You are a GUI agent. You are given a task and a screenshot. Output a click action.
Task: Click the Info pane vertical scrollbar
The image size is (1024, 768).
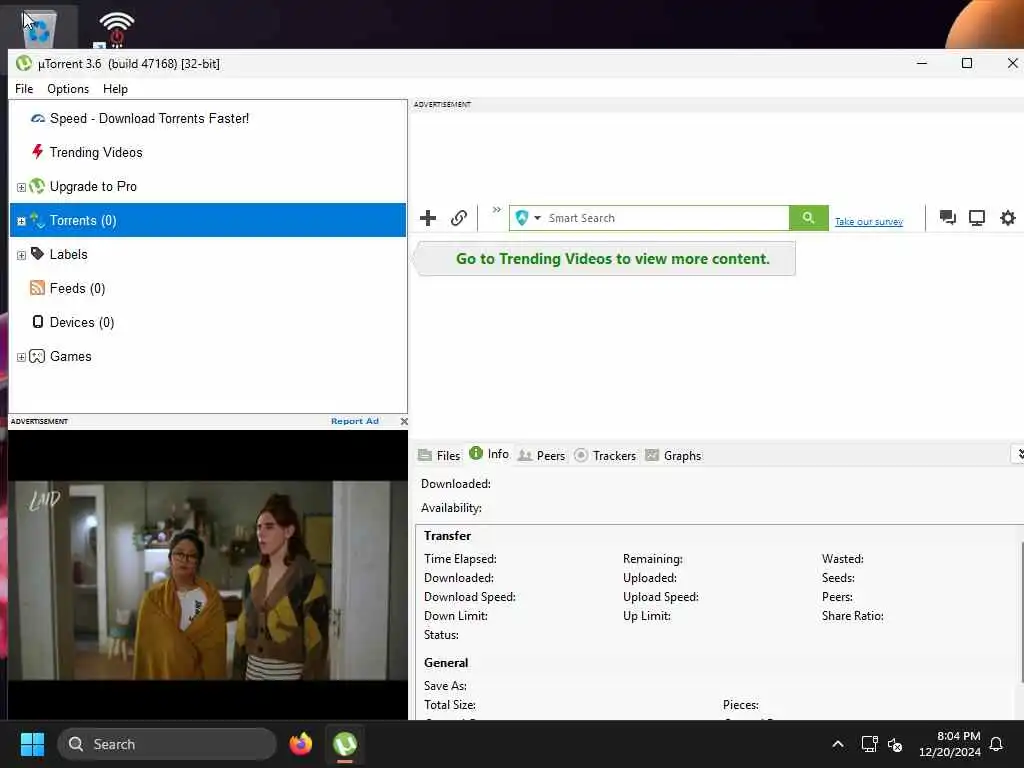click(1021, 614)
